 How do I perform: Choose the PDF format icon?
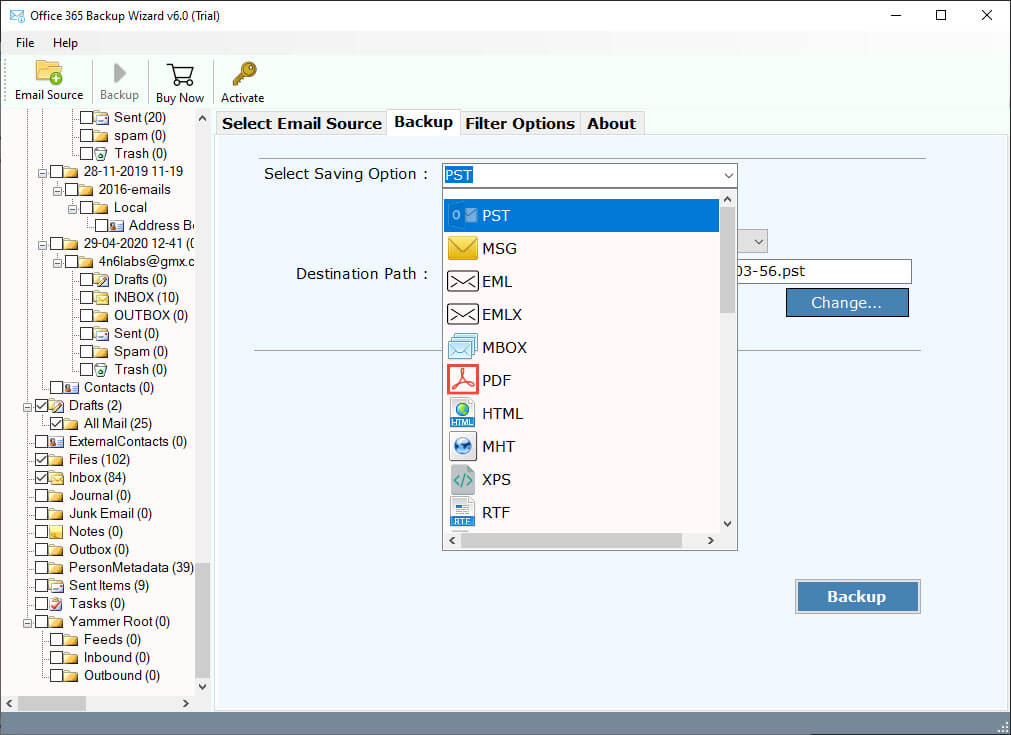pyautogui.click(x=462, y=380)
